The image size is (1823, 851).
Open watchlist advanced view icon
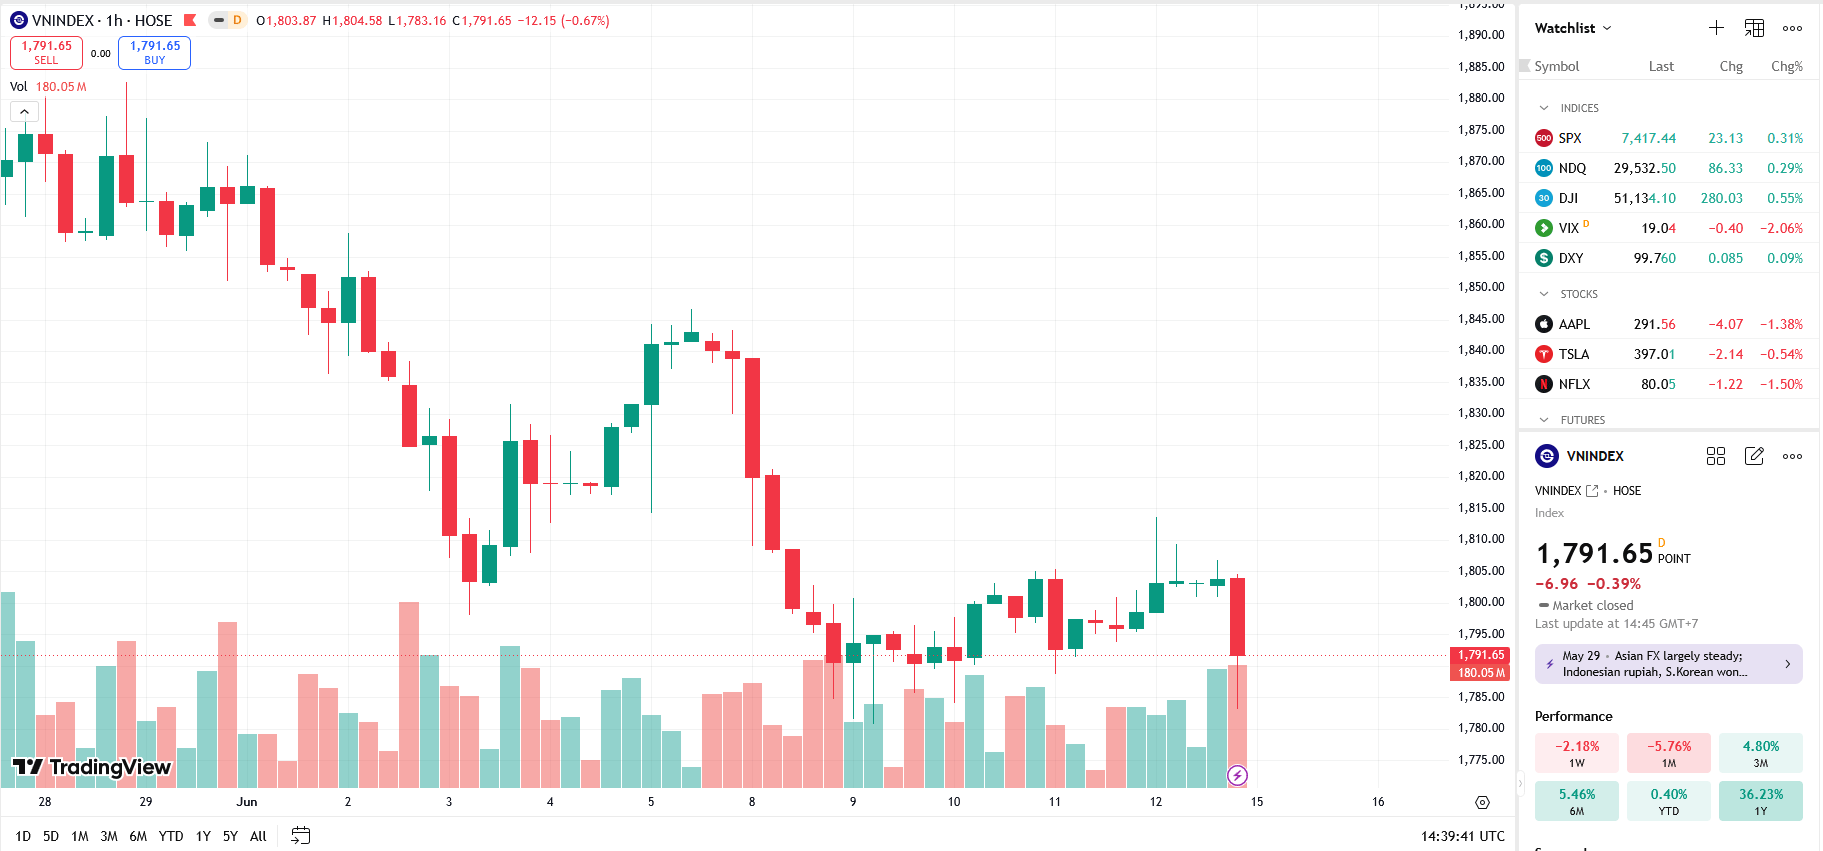pyautogui.click(x=1754, y=28)
